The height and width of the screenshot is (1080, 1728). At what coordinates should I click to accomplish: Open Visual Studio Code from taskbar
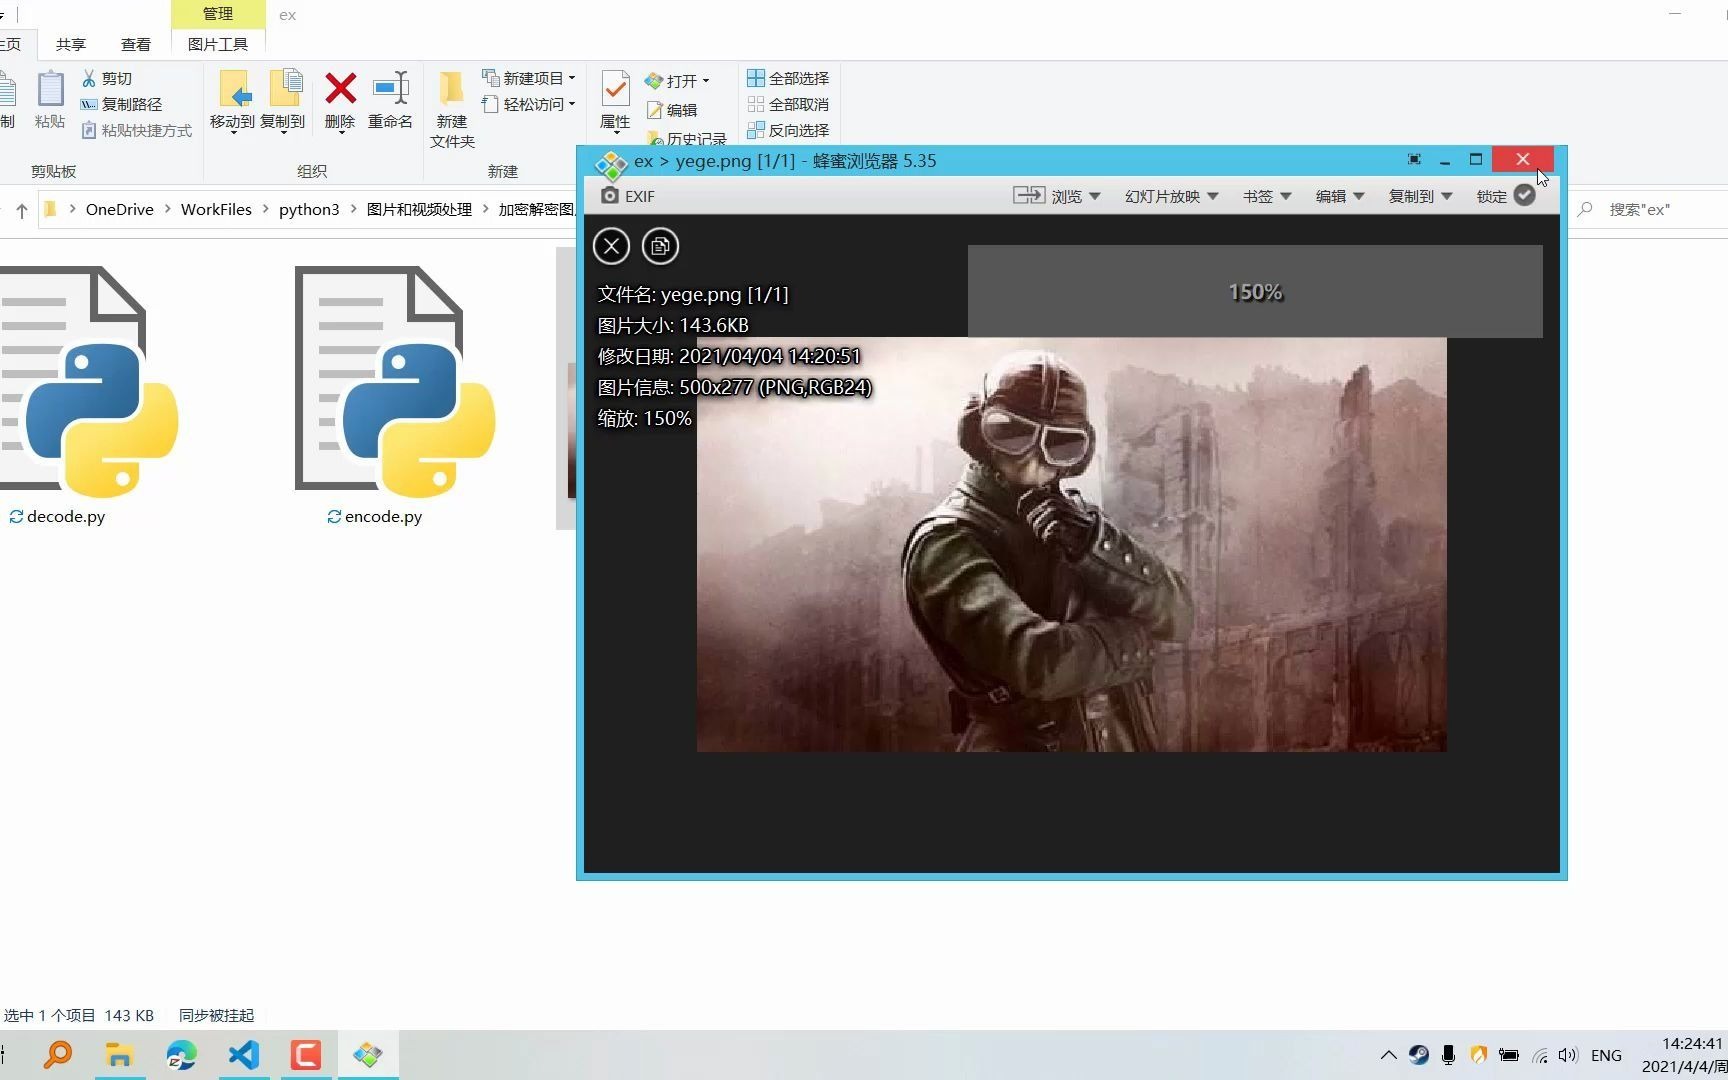coord(244,1055)
